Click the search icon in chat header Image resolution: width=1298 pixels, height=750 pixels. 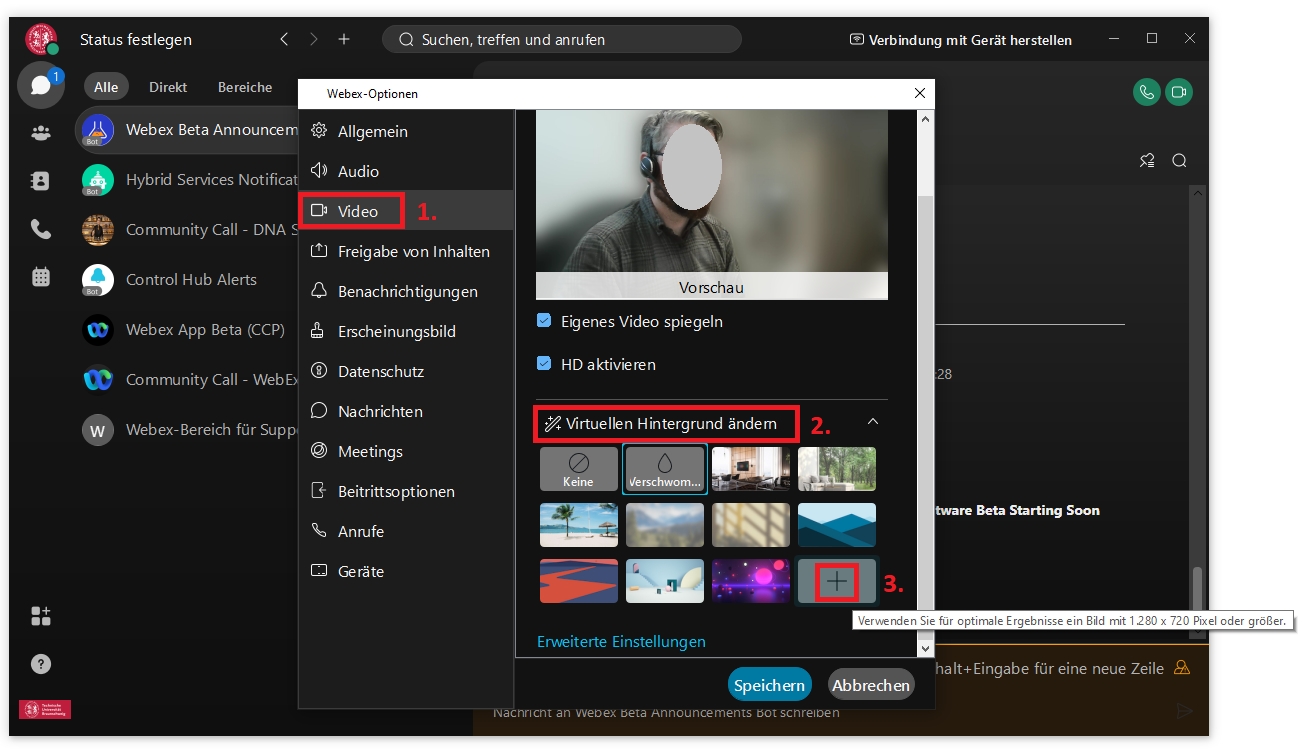pyautogui.click(x=1179, y=161)
